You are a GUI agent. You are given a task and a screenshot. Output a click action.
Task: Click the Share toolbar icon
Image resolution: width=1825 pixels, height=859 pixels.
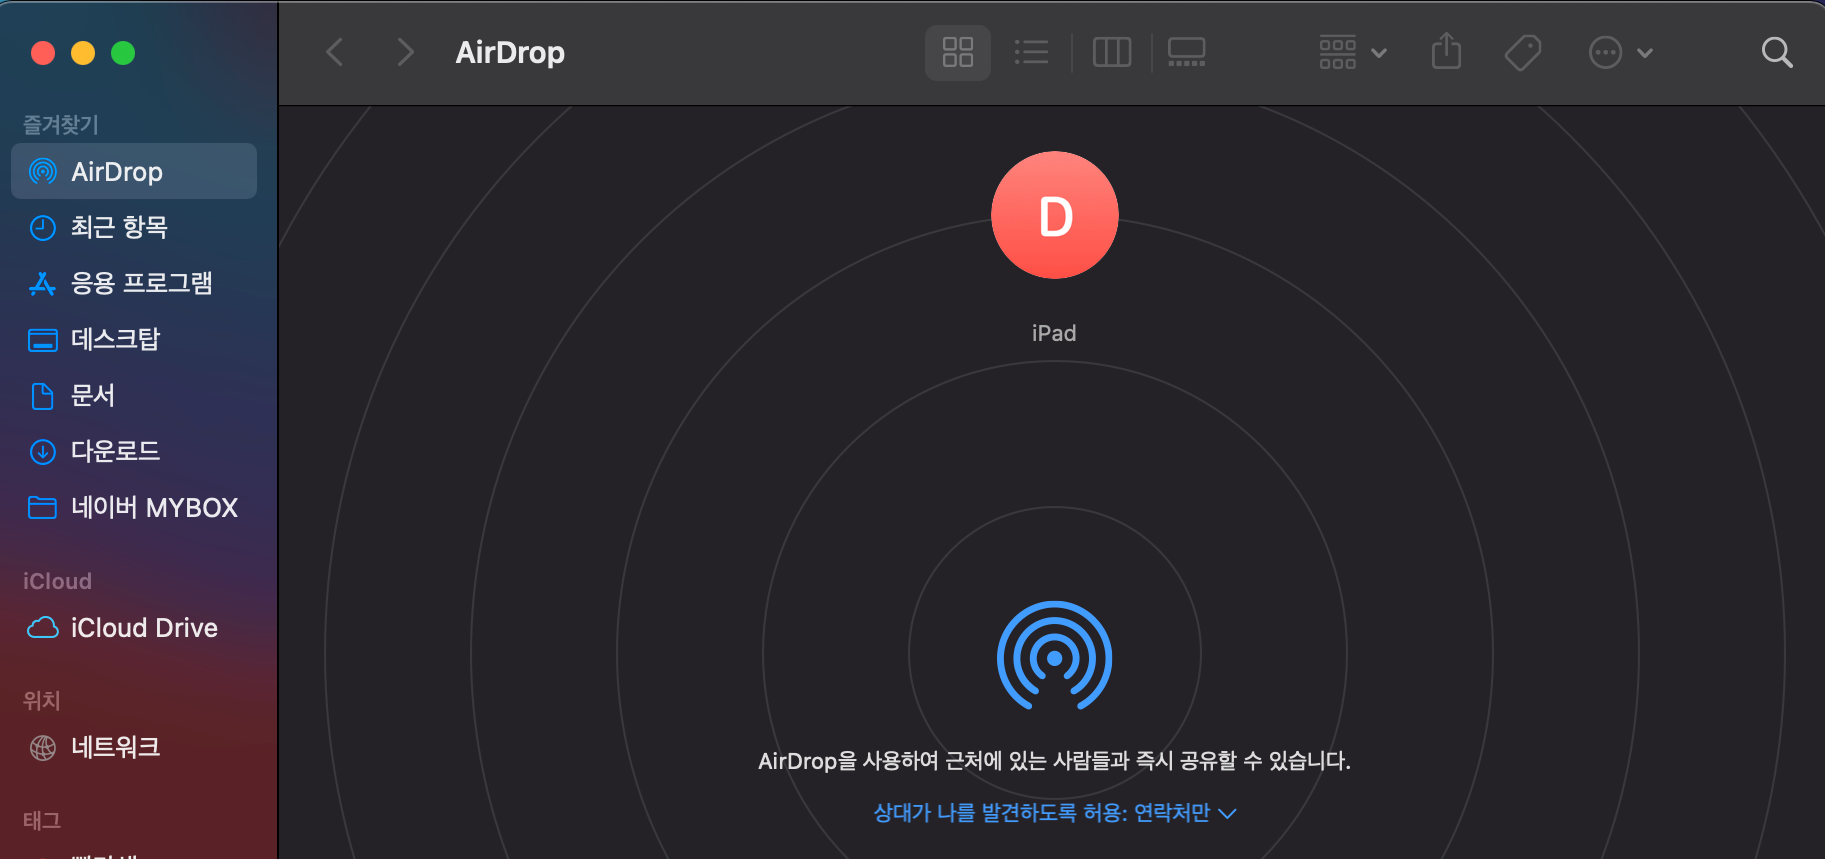(1446, 52)
